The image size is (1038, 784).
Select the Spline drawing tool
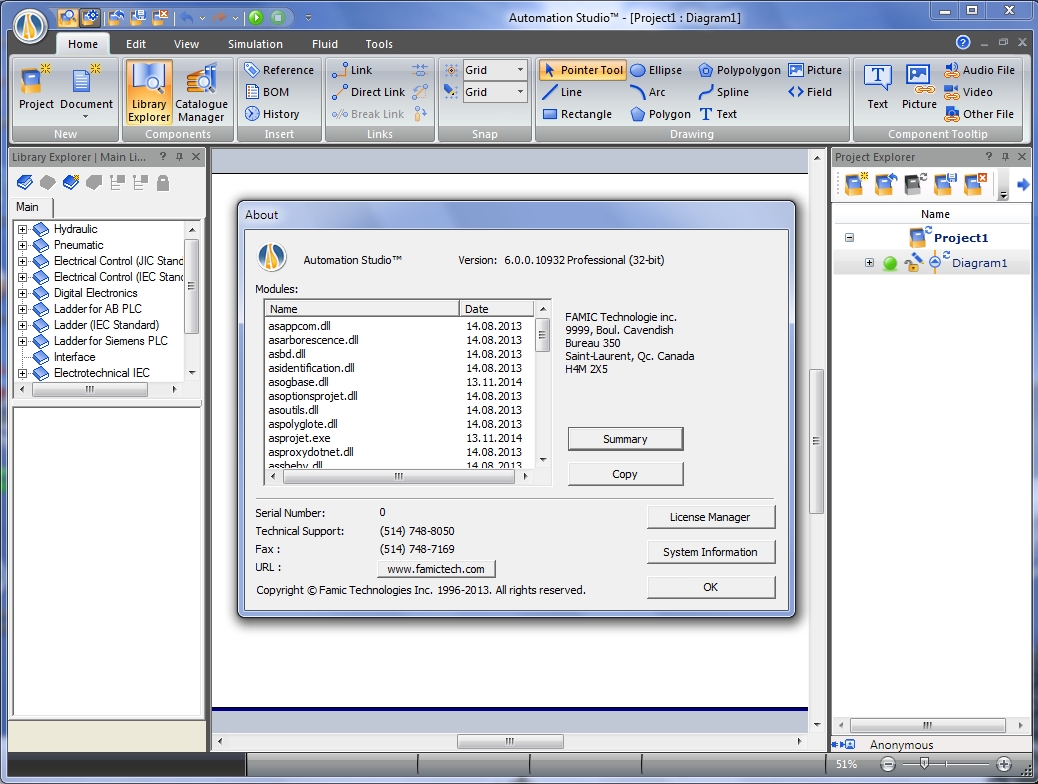tap(724, 92)
